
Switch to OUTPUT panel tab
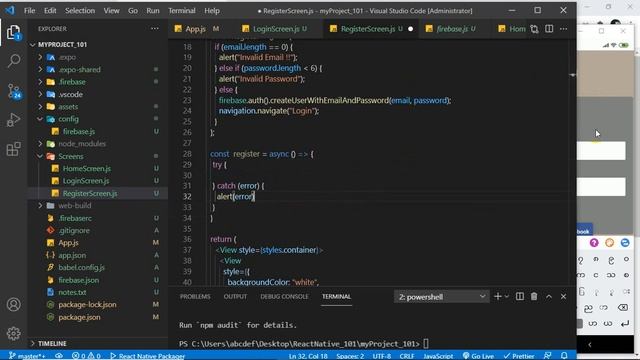point(235,297)
